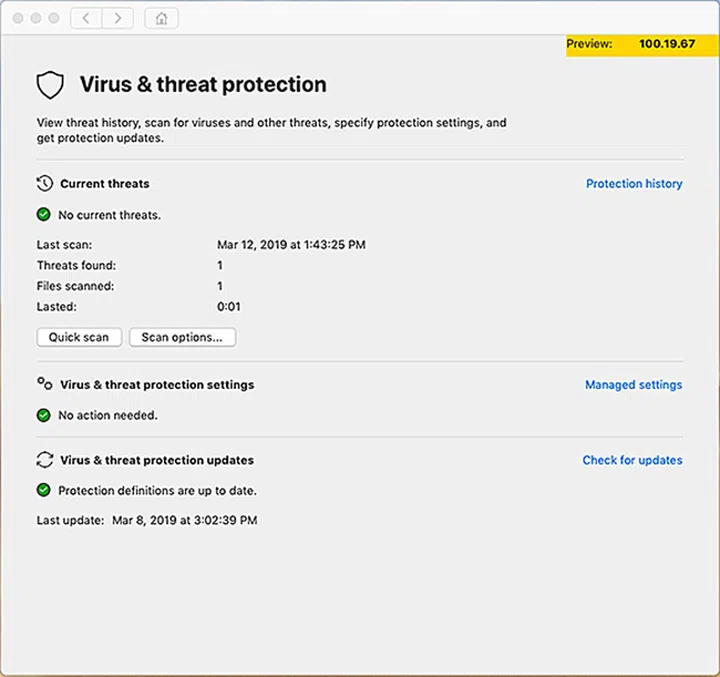Click the Virus & threat protection updates heading
The width and height of the screenshot is (720, 677).
click(x=157, y=461)
